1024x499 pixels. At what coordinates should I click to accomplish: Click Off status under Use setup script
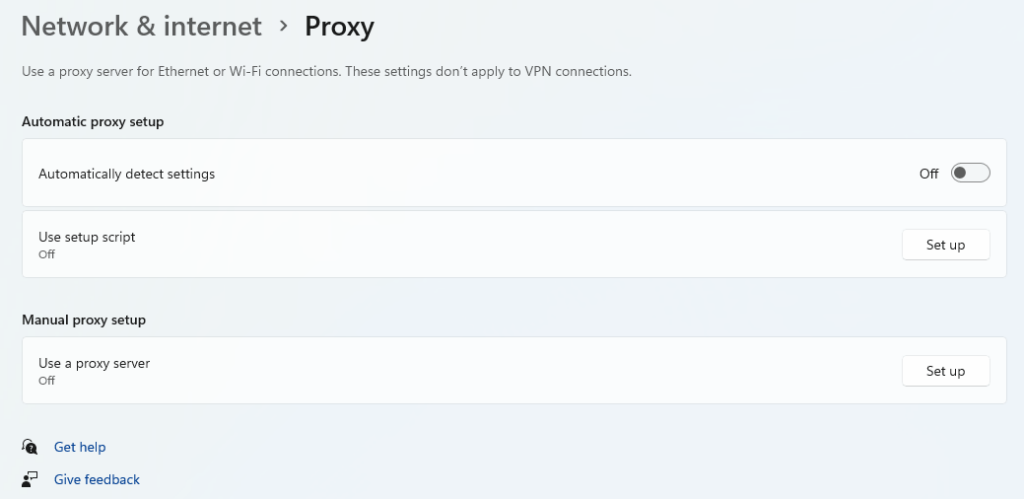coord(46,255)
